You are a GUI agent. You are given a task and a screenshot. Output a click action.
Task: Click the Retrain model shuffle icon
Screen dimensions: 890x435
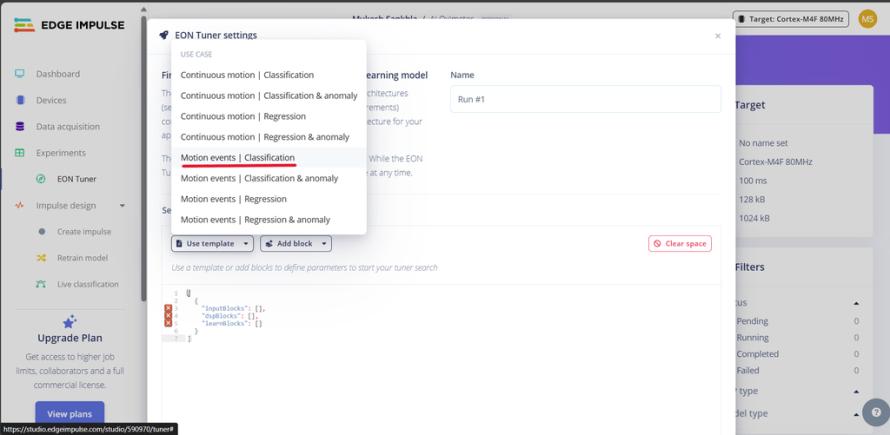pyautogui.click(x=41, y=258)
